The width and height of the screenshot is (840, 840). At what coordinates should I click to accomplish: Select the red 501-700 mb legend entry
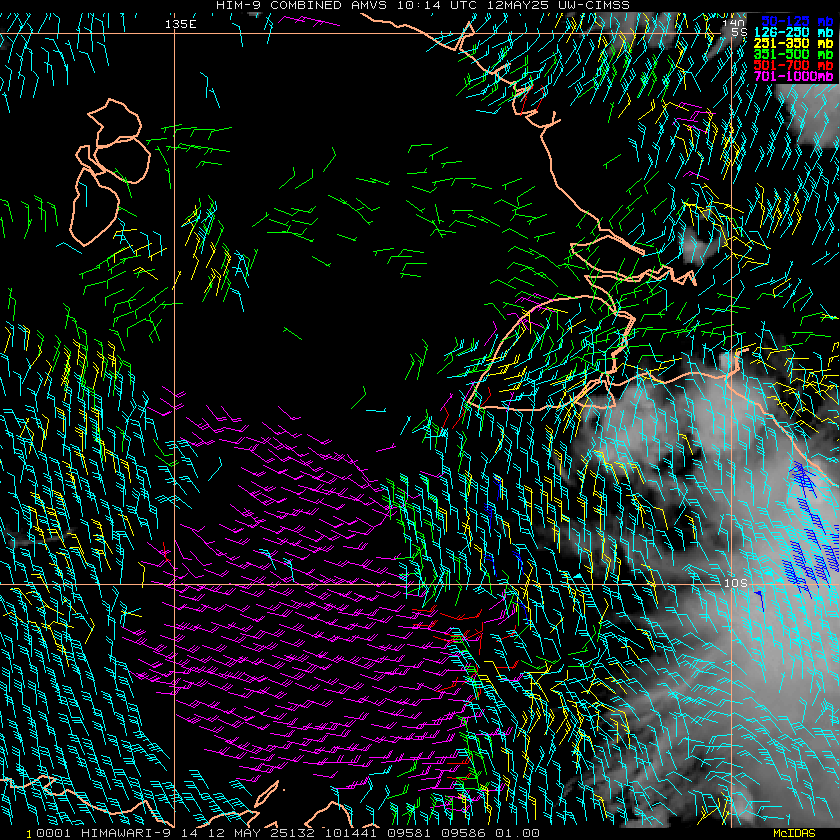click(793, 65)
